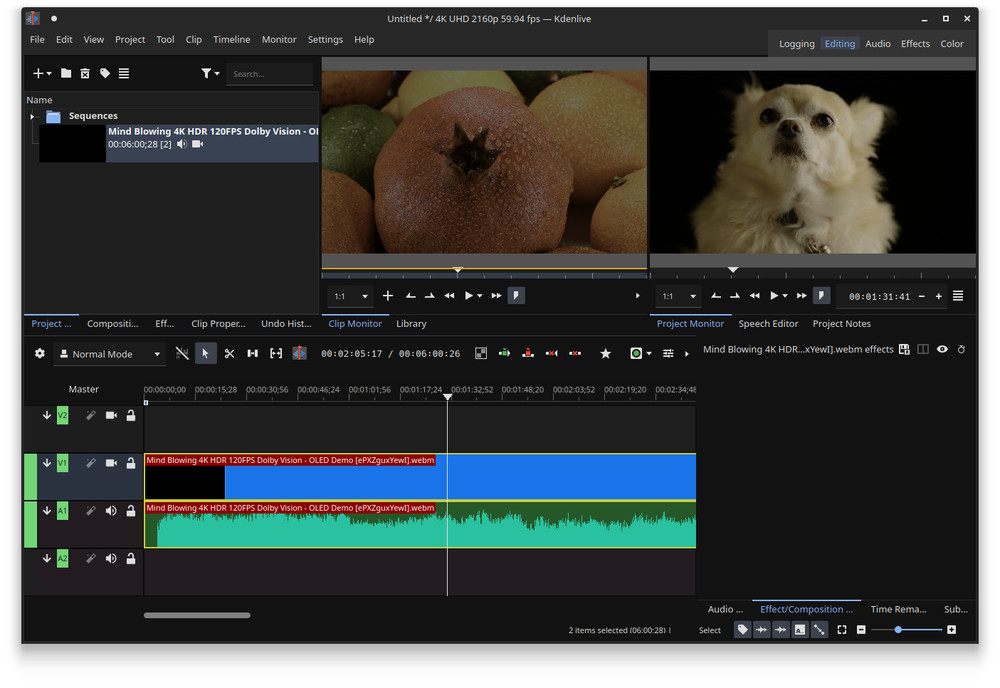Select the arrow Selection tool
Image resolution: width=1000 pixels, height=688 pixels.
pyautogui.click(x=205, y=354)
